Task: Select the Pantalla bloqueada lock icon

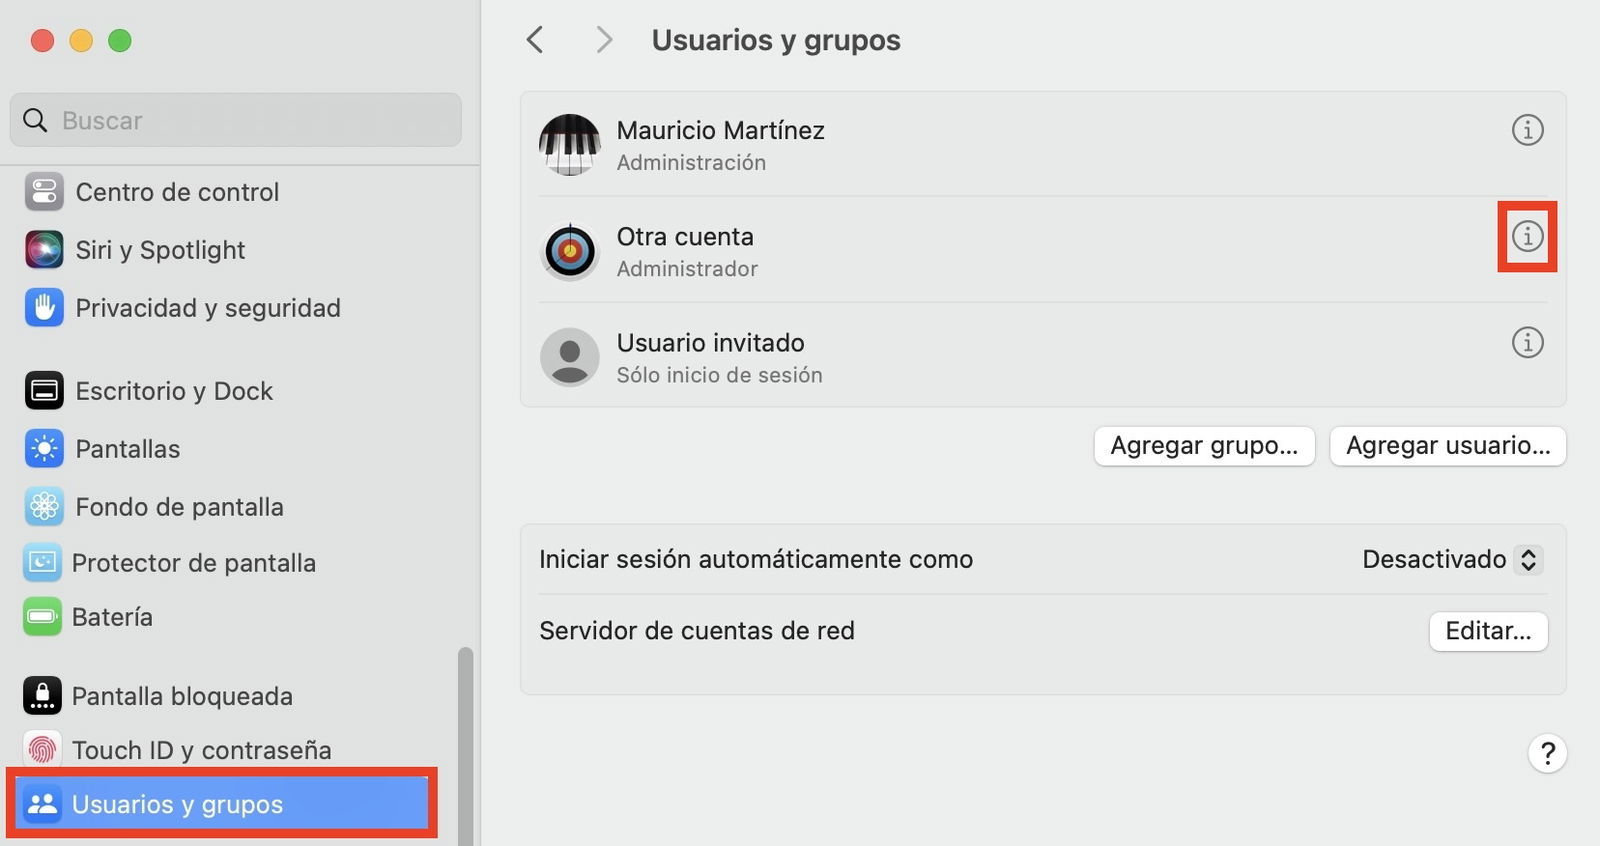Action: 42,696
